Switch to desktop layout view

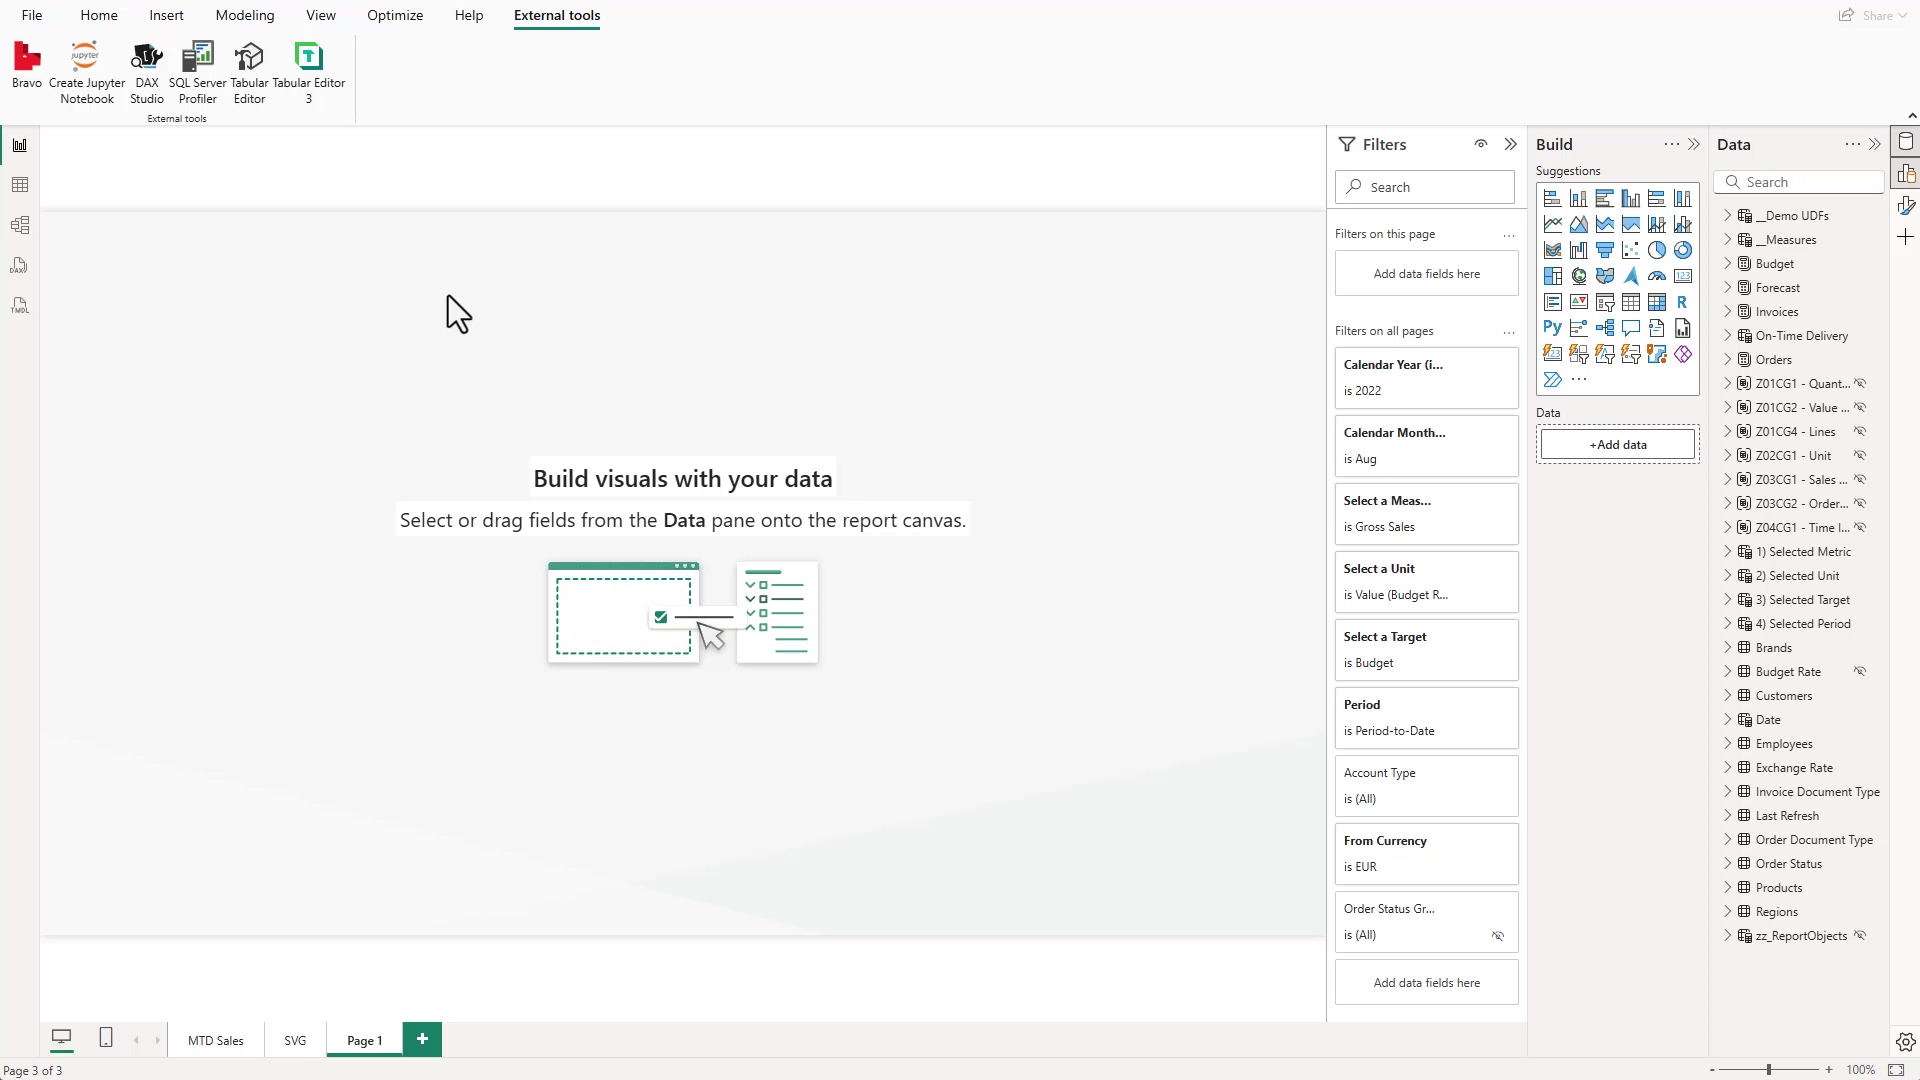tap(62, 1038)
